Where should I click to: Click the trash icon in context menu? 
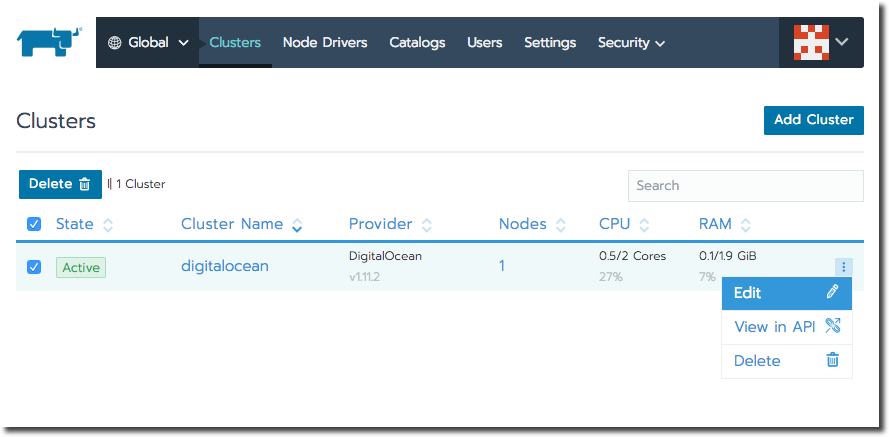(832, 359)
